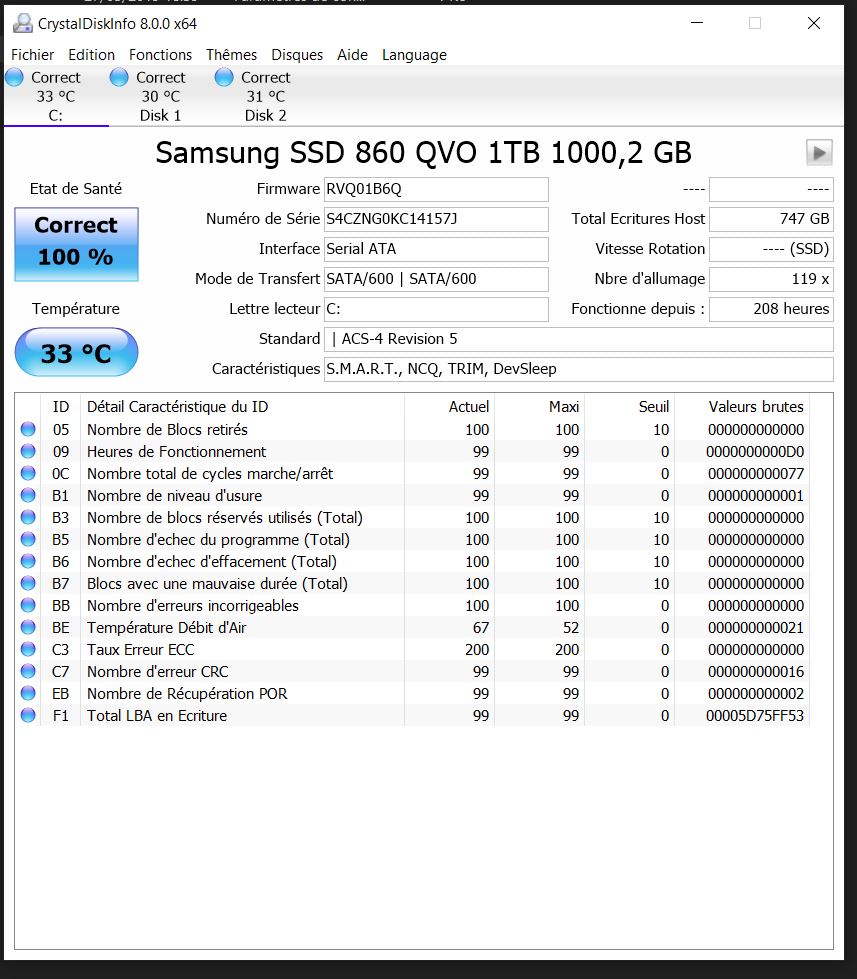Screen dimensions: 857x979
Task: Click status orb for attribute F1
Action: (x=28, y=715)
